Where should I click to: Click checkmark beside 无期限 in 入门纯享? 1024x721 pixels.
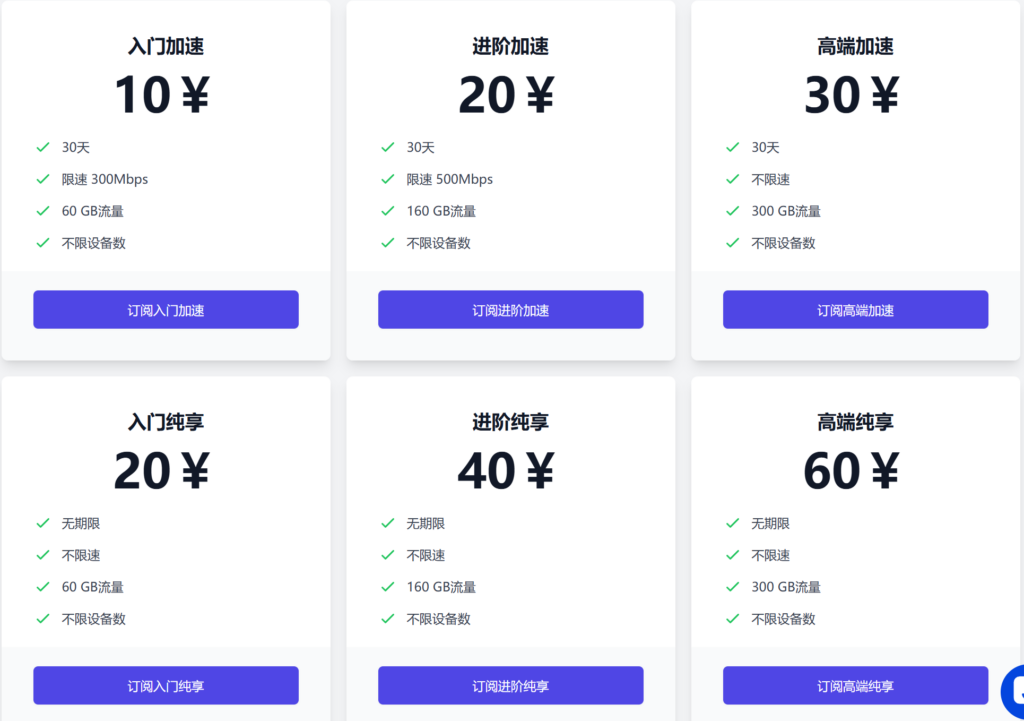tap(43, 523)
